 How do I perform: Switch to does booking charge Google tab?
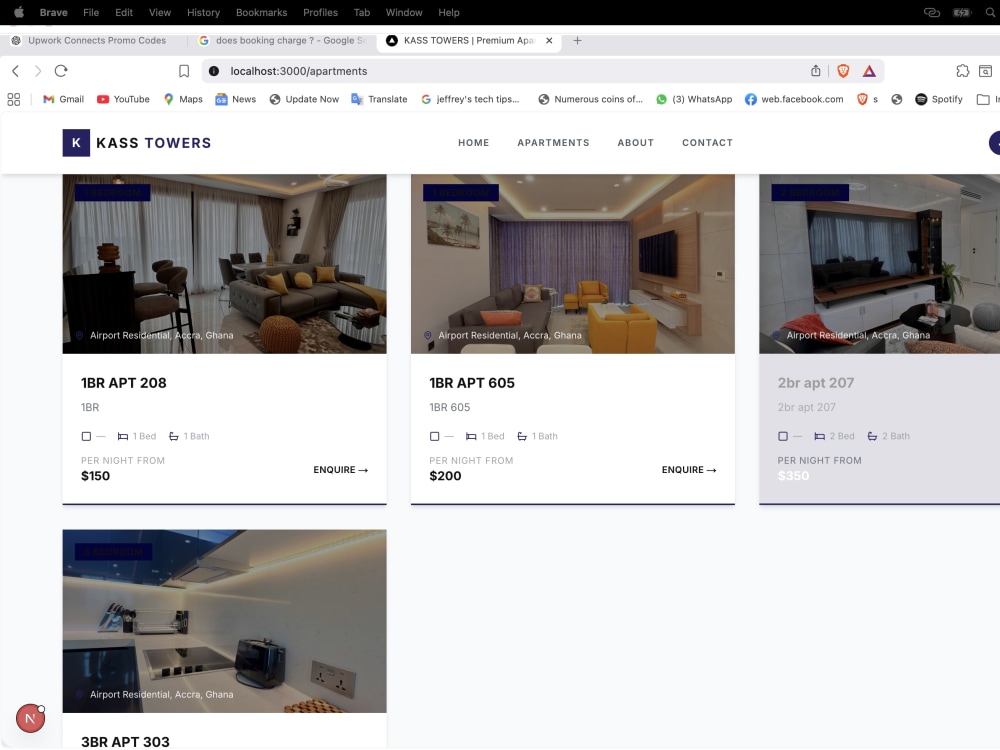[282, 40]
